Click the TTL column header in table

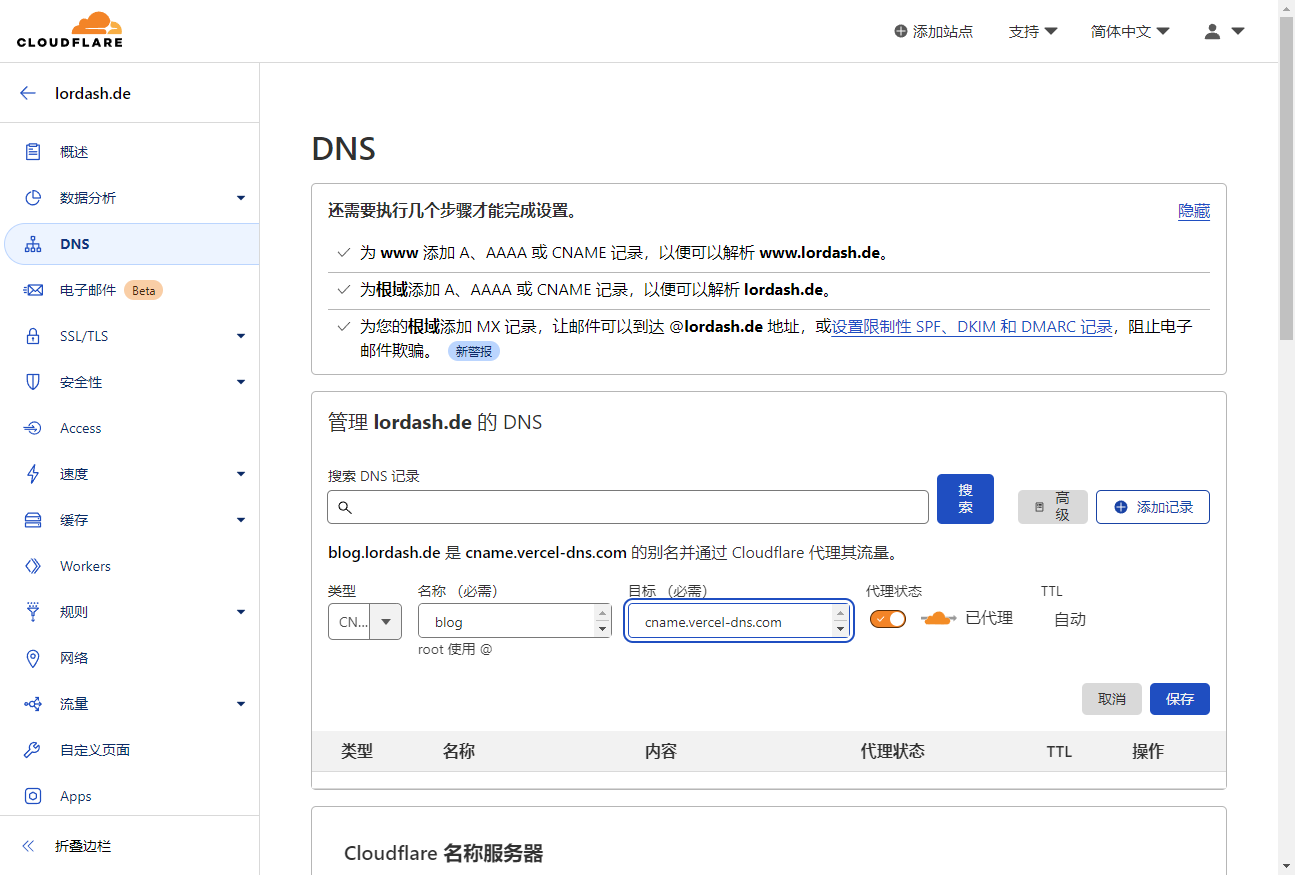(x=1059, y=752)
